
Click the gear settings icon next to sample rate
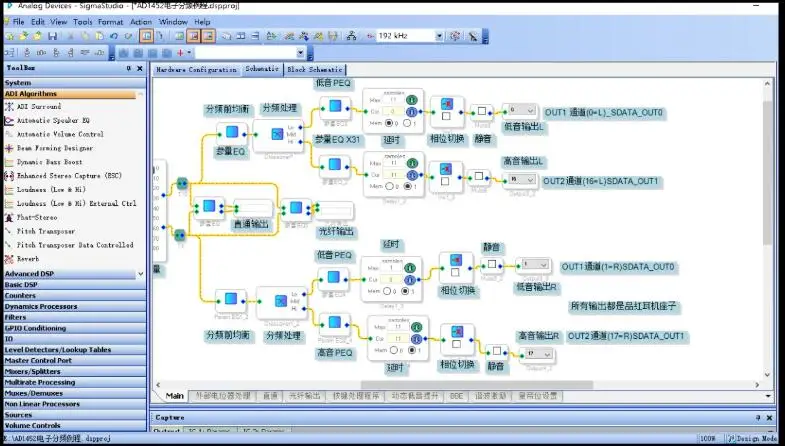455,36
